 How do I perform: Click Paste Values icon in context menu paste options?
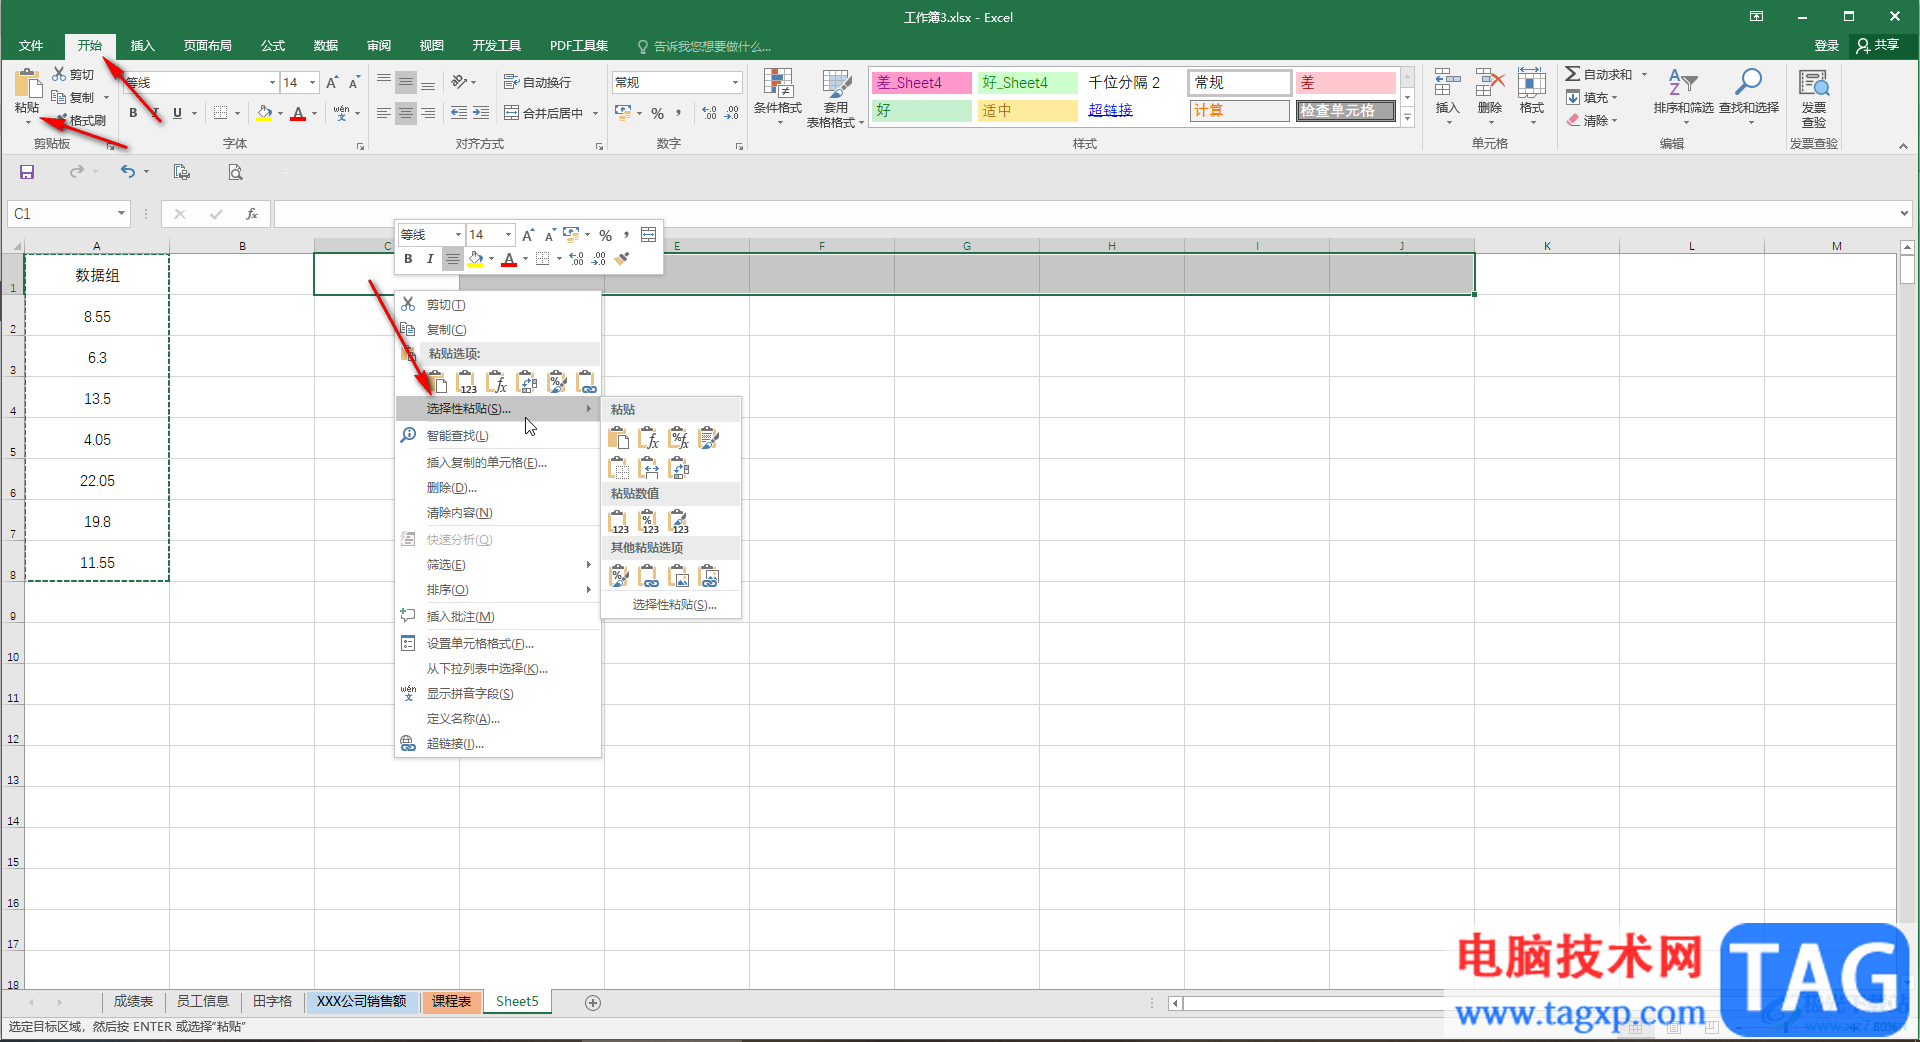tap(467, 382)
